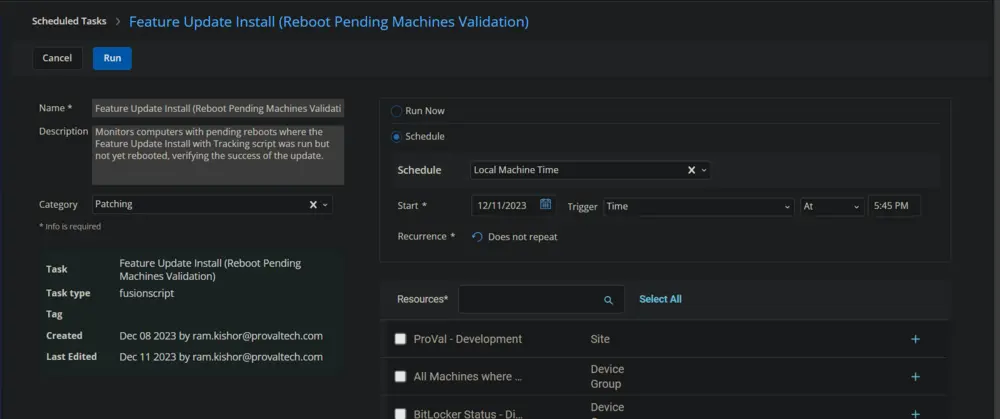Add All Machines where group with plus
The height and width of the screenshot is (419, 1000).
pyautogui.click(x=915, y=377)
